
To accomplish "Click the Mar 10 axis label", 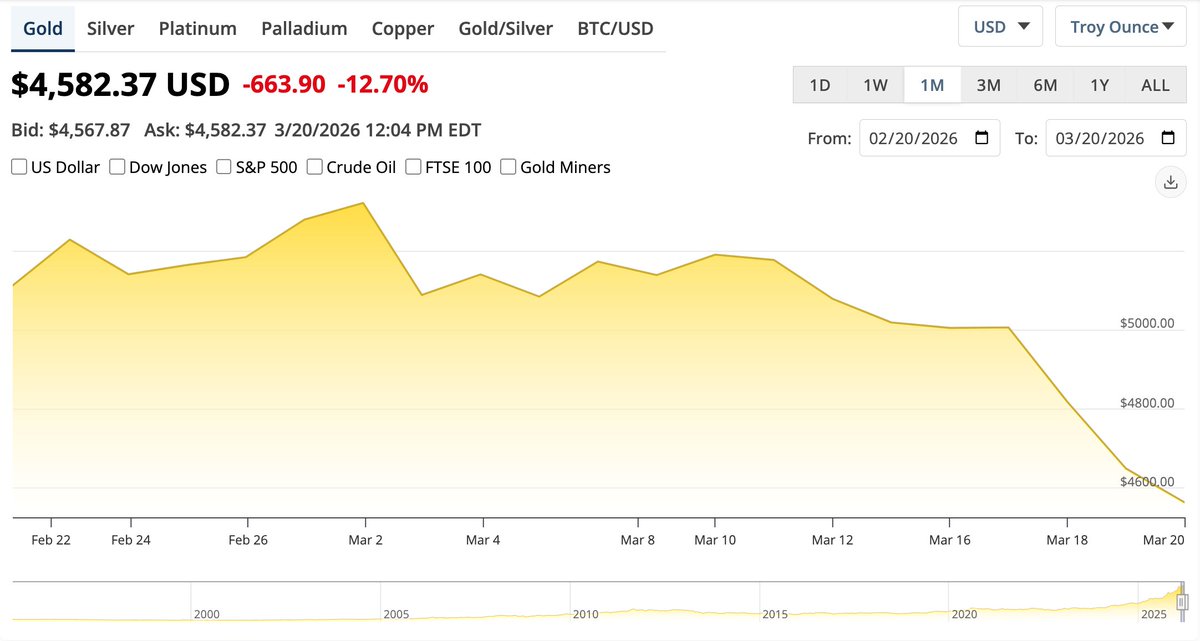I will pyautogui.click(x=715, y=540).
